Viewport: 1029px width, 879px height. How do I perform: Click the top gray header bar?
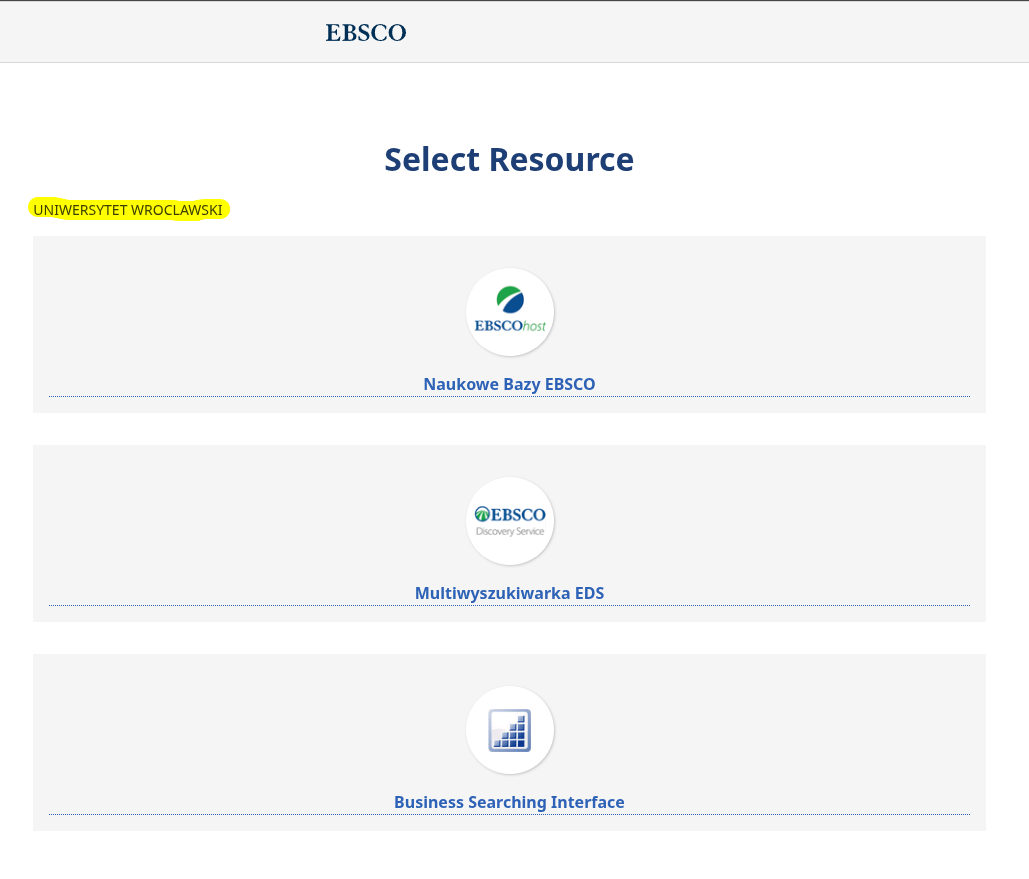coord(700,33)
